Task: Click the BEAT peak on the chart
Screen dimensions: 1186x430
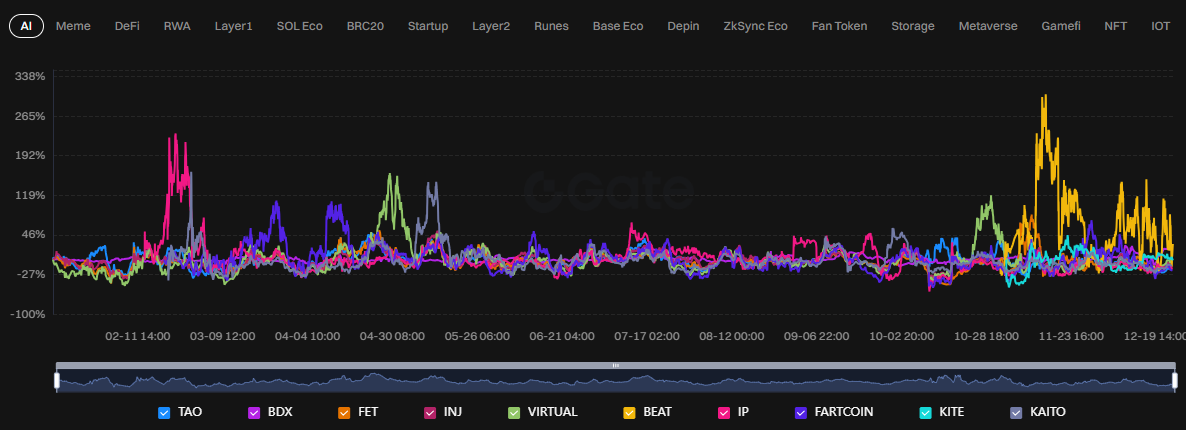Action: [x=1045, y=97]
